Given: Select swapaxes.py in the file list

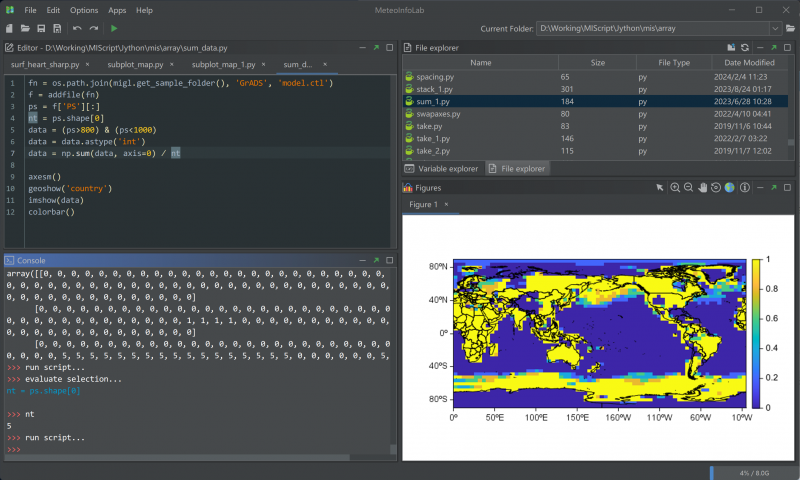Looking at the screenshot, I should 438,114.
